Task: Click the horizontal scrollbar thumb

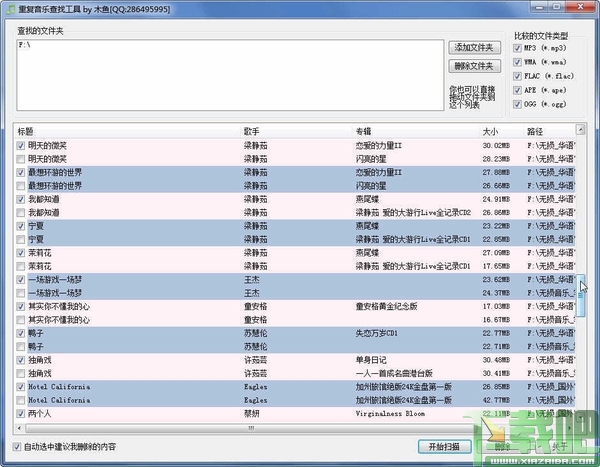Action: [250, 428]
